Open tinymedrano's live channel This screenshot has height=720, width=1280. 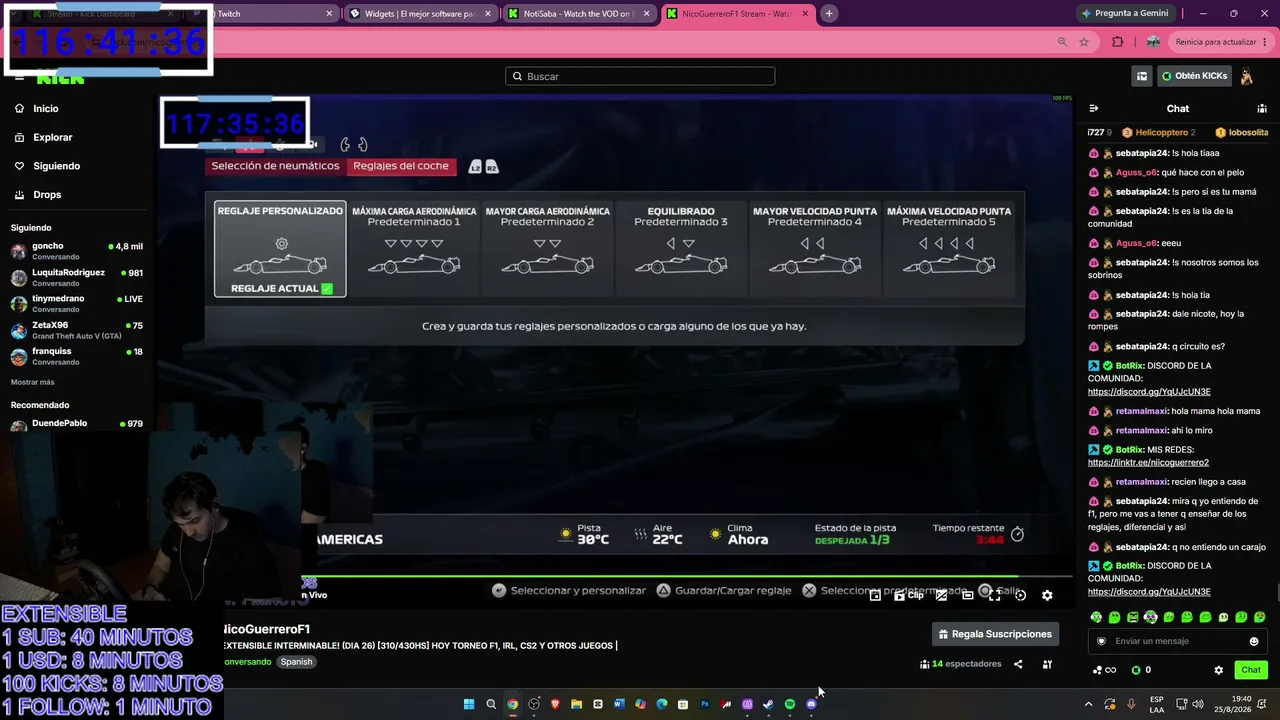tap(76, 304)
